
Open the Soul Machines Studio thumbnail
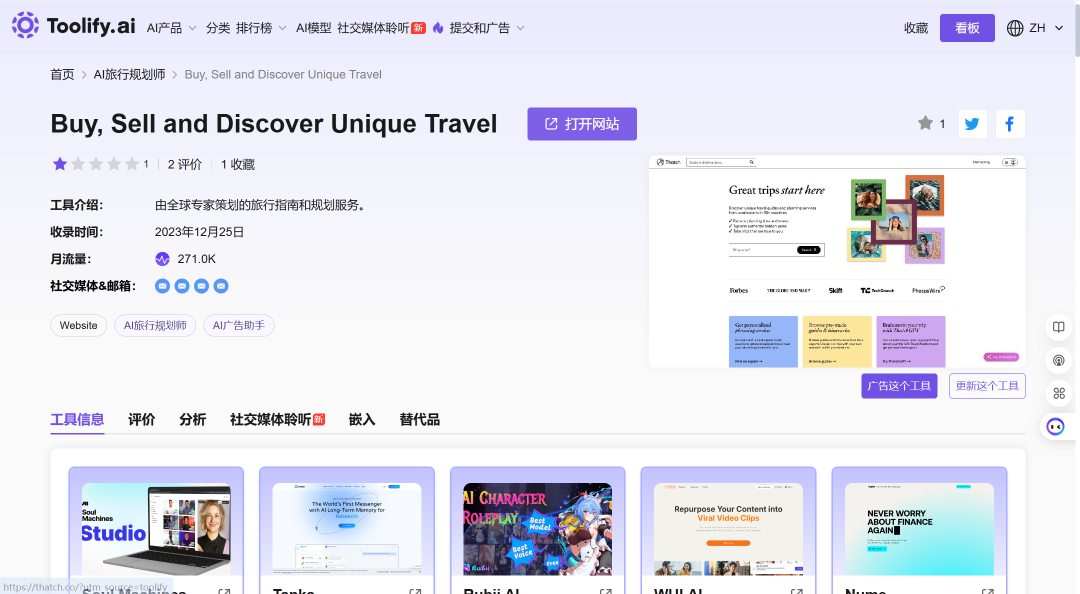[156, 529]
